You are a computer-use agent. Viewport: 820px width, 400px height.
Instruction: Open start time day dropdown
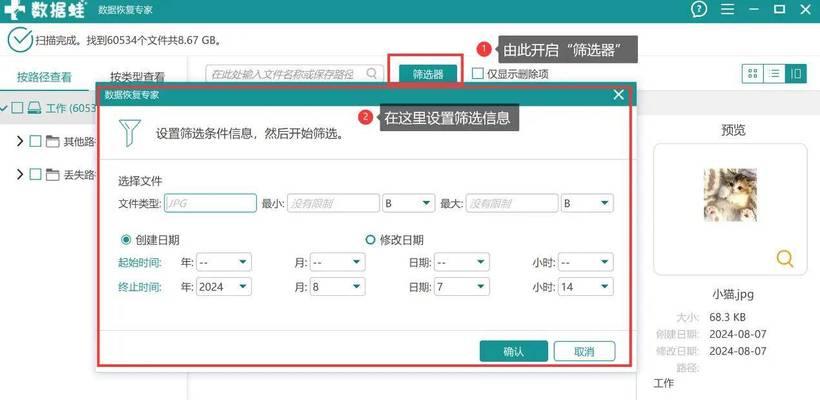coord(462,262)
